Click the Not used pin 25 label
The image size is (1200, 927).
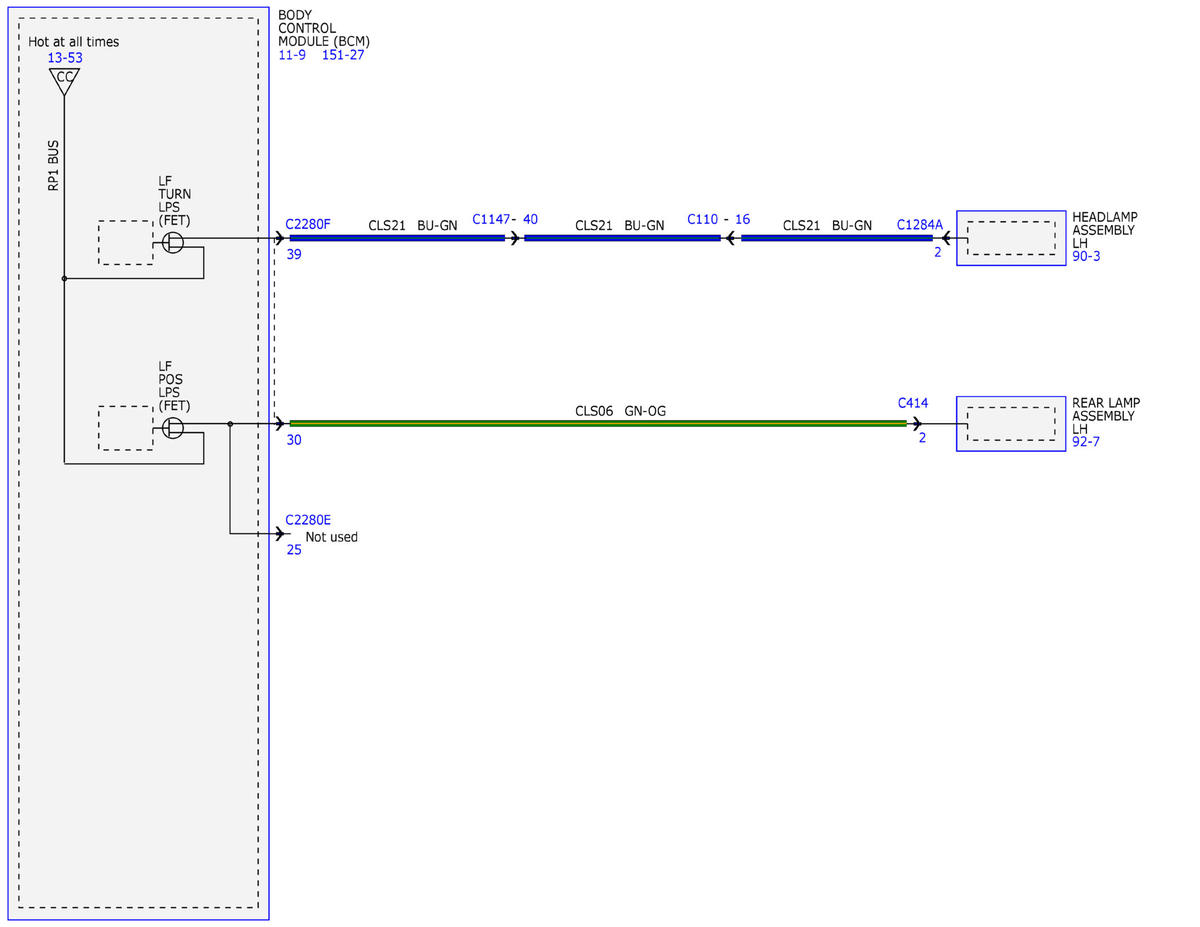click(331, 537)
